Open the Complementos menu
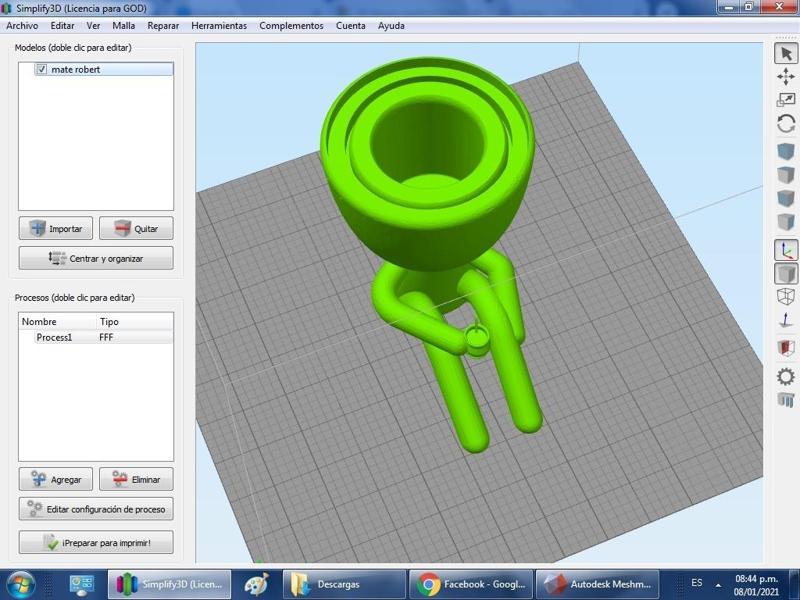The width and height of the screenshot is (800, 600). click(291, 26)
